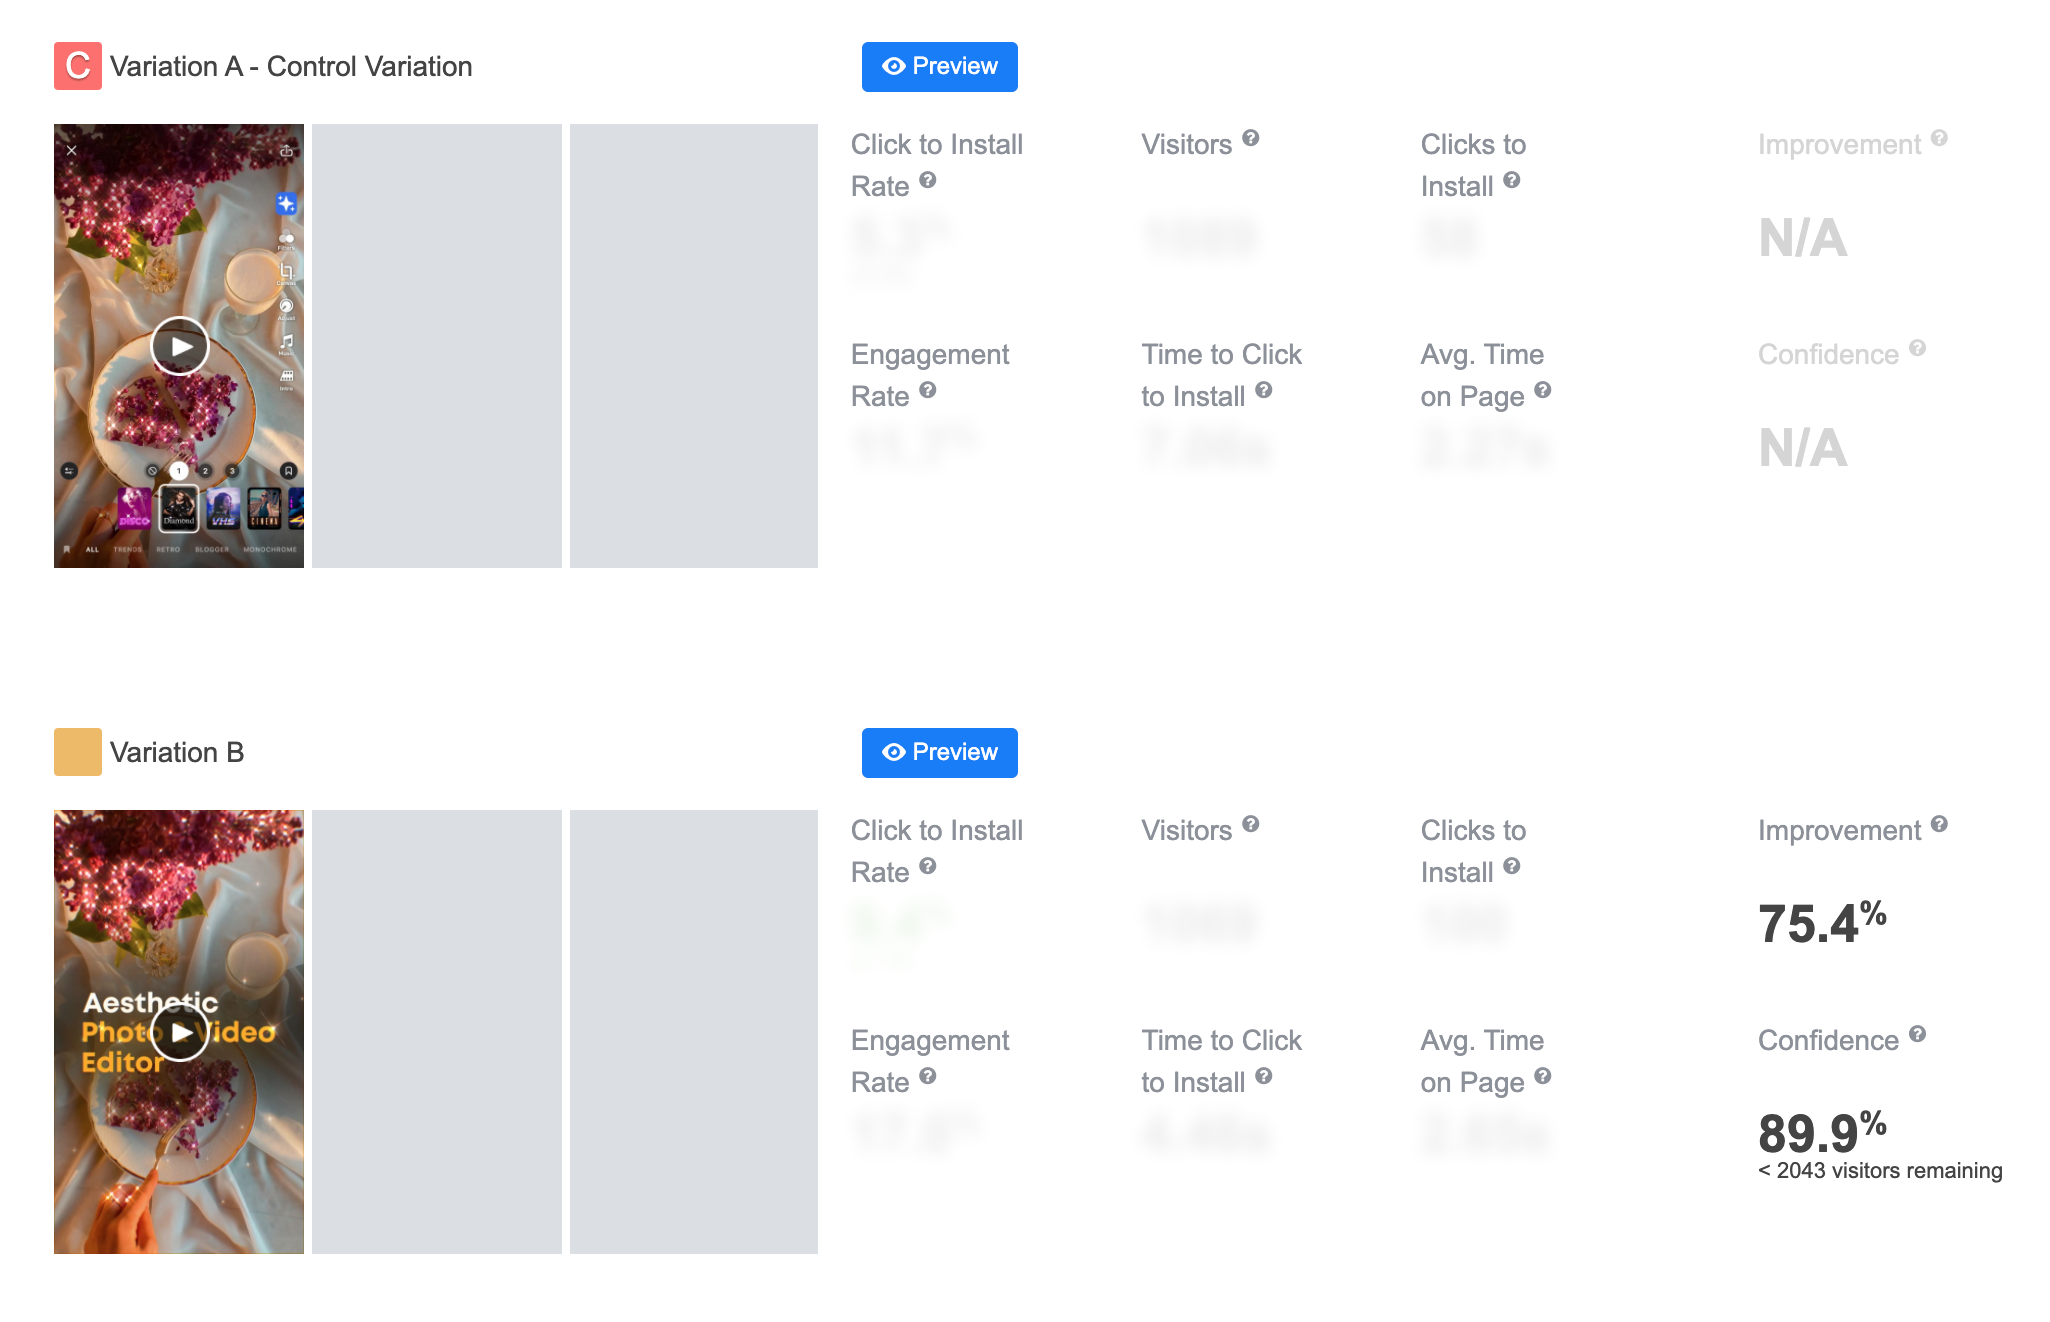Open help icon beside Improvement in Variation B

pos(1939,824)
